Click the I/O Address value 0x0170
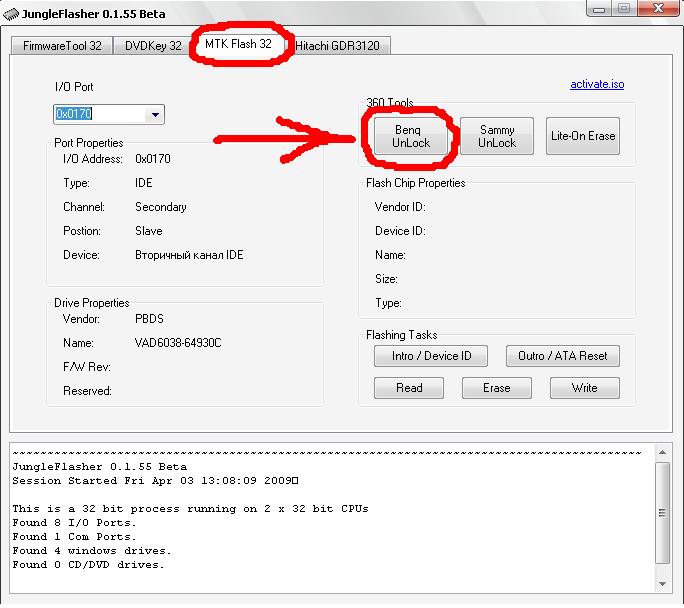 [153, 159]
